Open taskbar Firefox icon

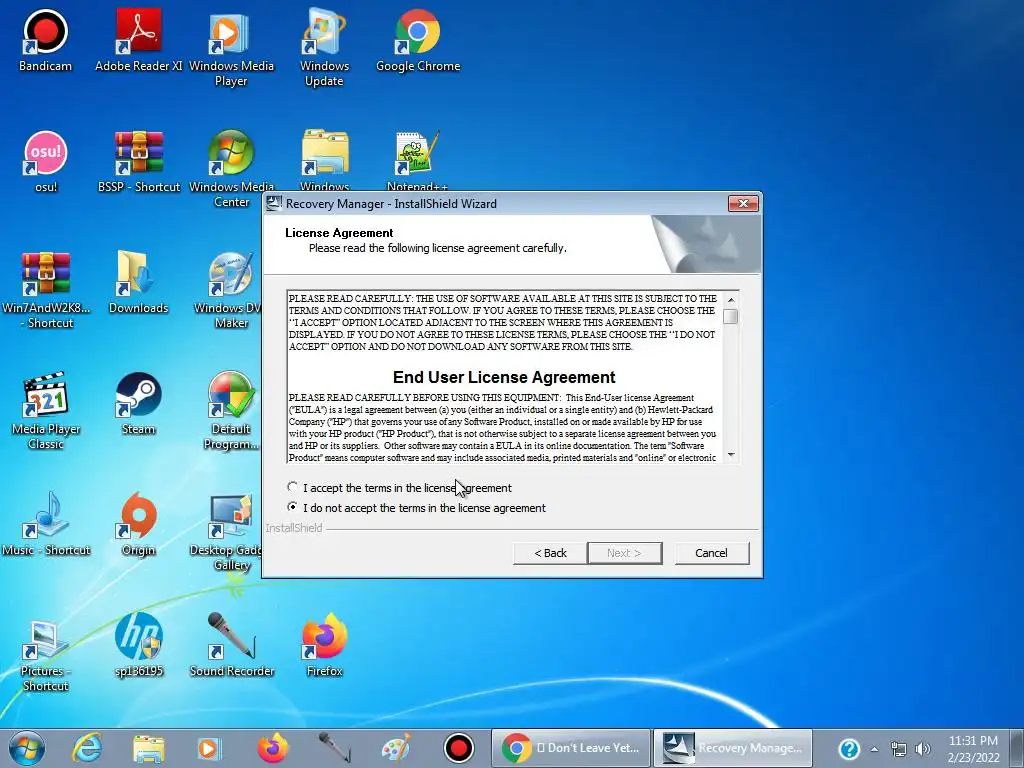273,748
